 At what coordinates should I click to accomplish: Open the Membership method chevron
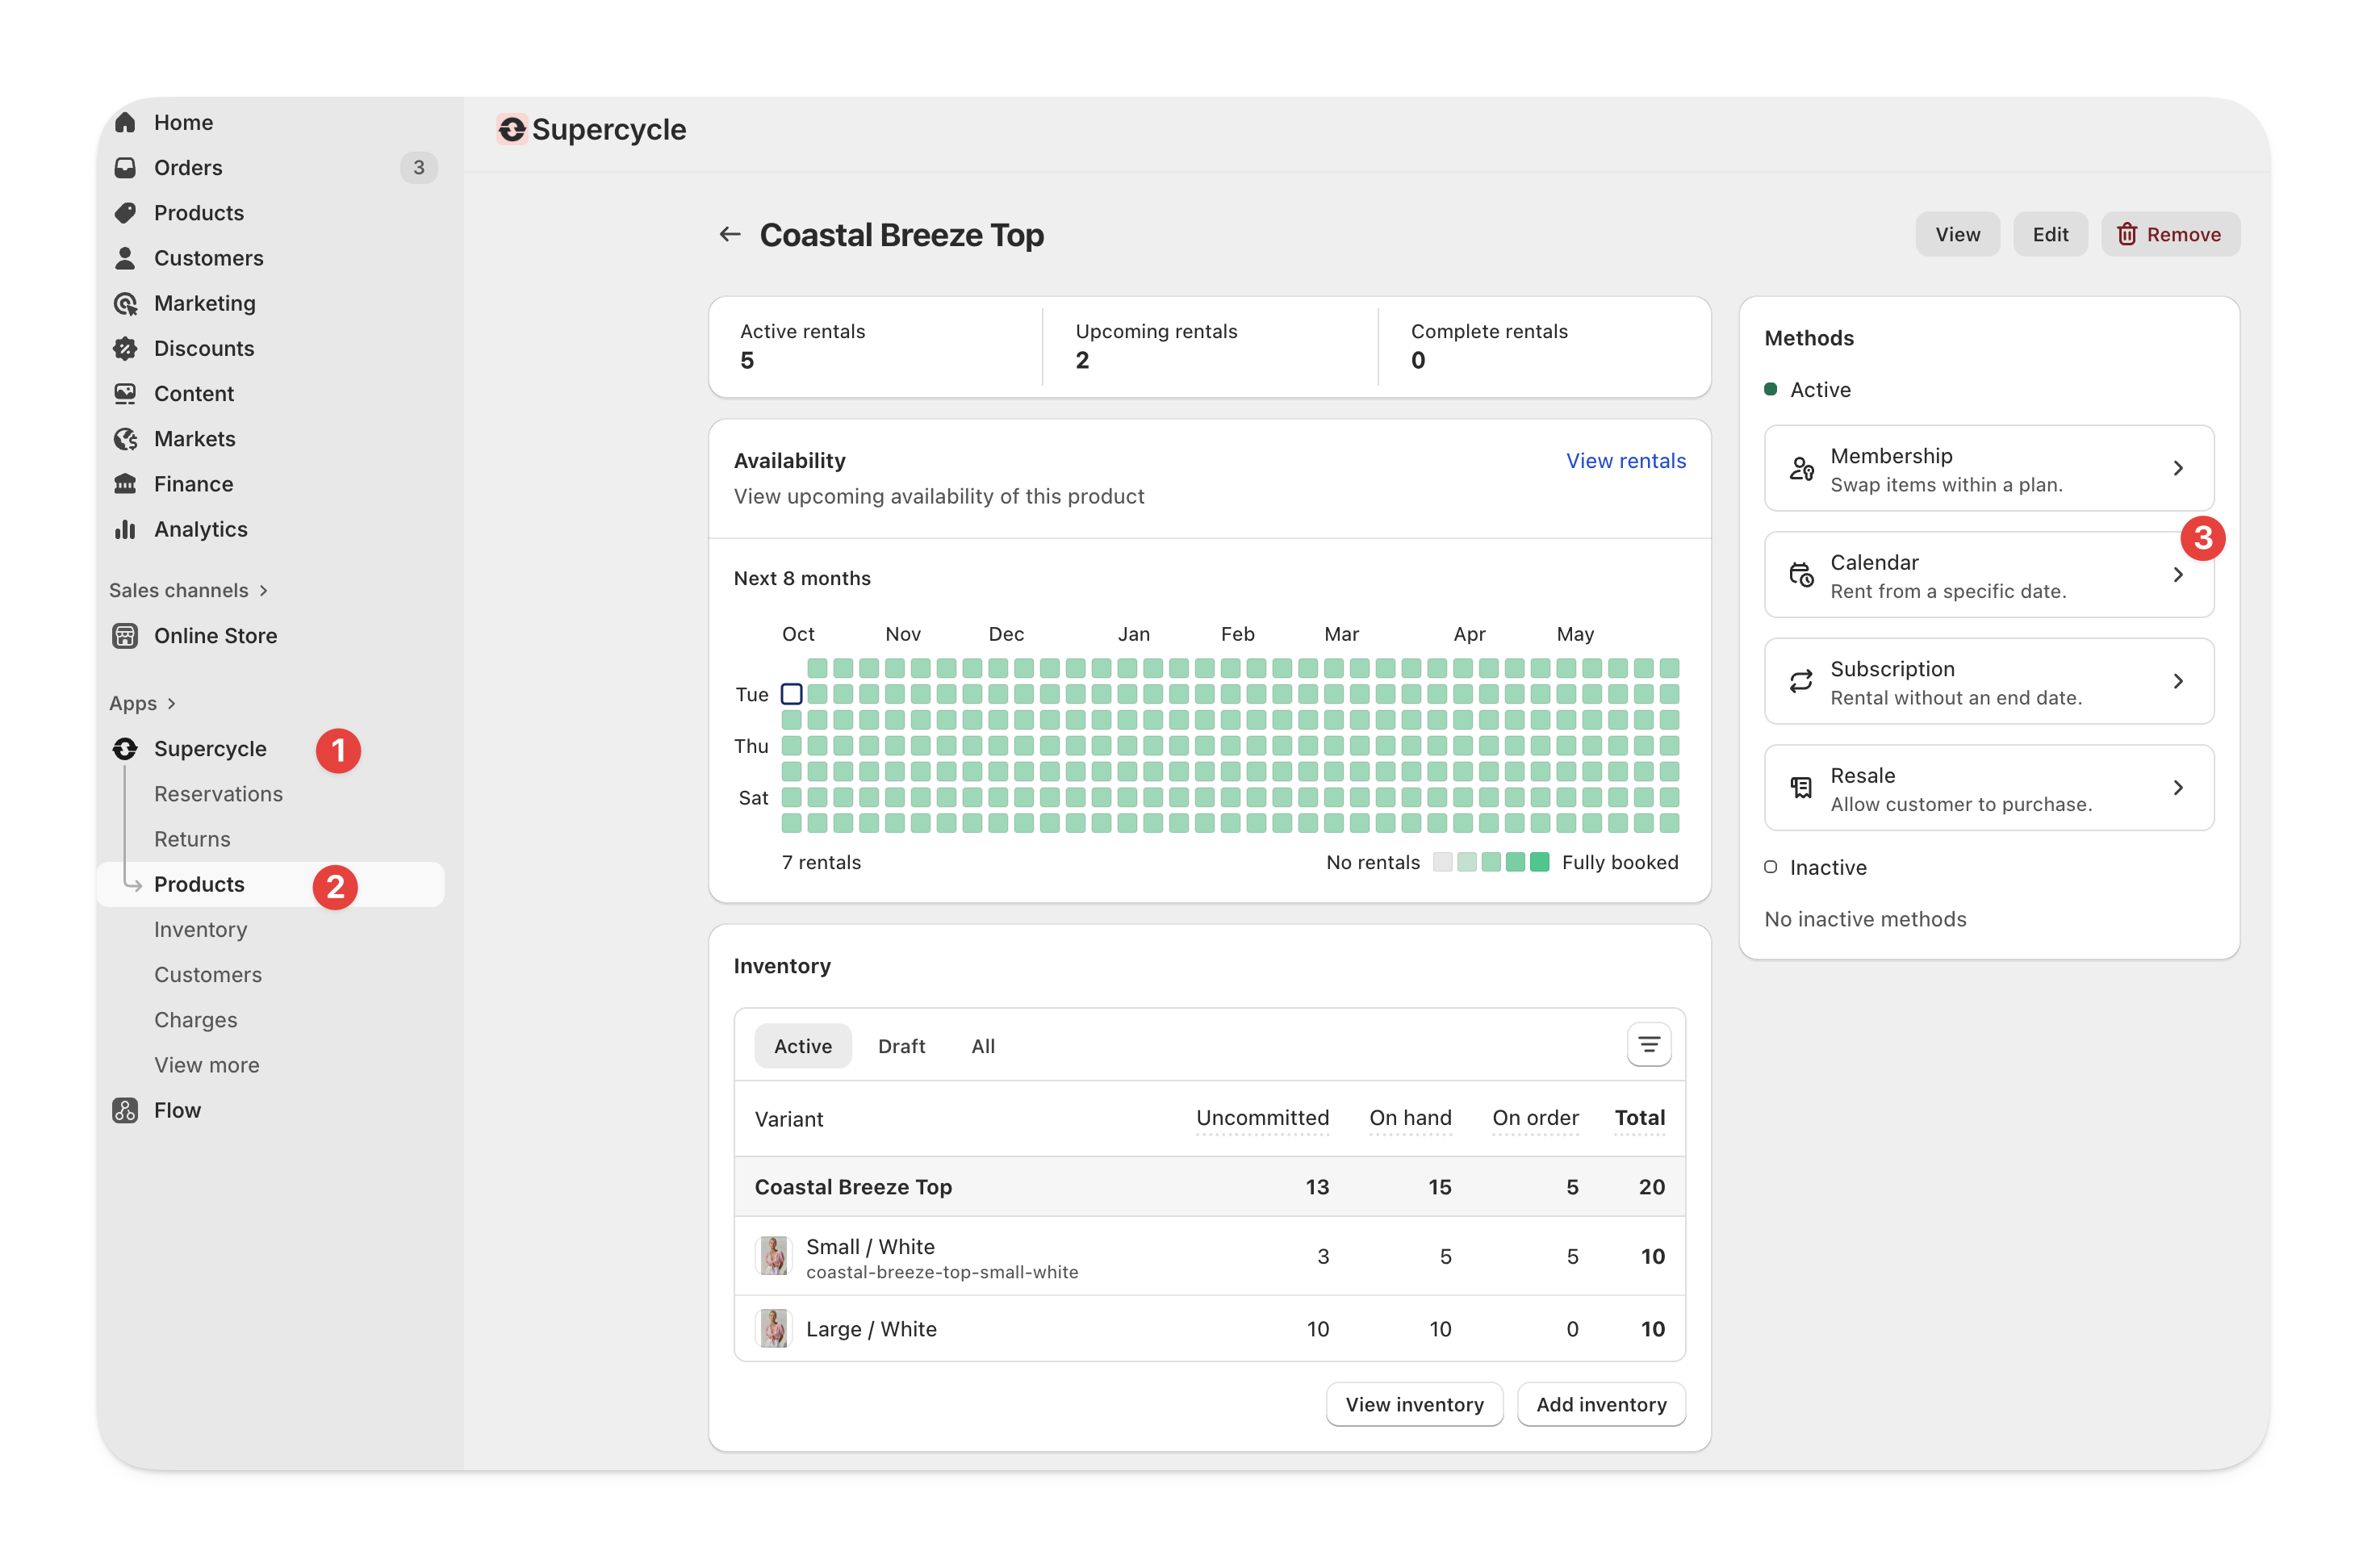click(2178, 468)
